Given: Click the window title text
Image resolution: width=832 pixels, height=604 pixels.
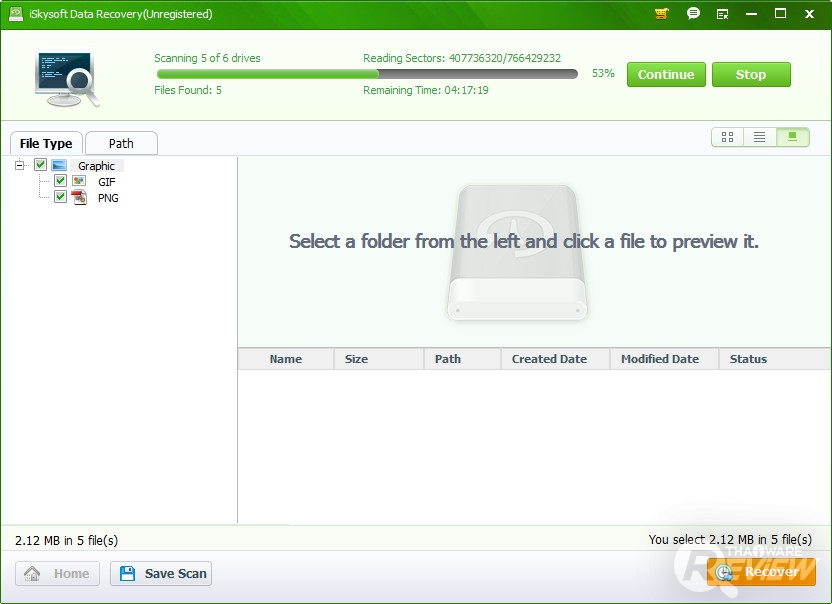Looking at the screenshot, I should [120, 14].
